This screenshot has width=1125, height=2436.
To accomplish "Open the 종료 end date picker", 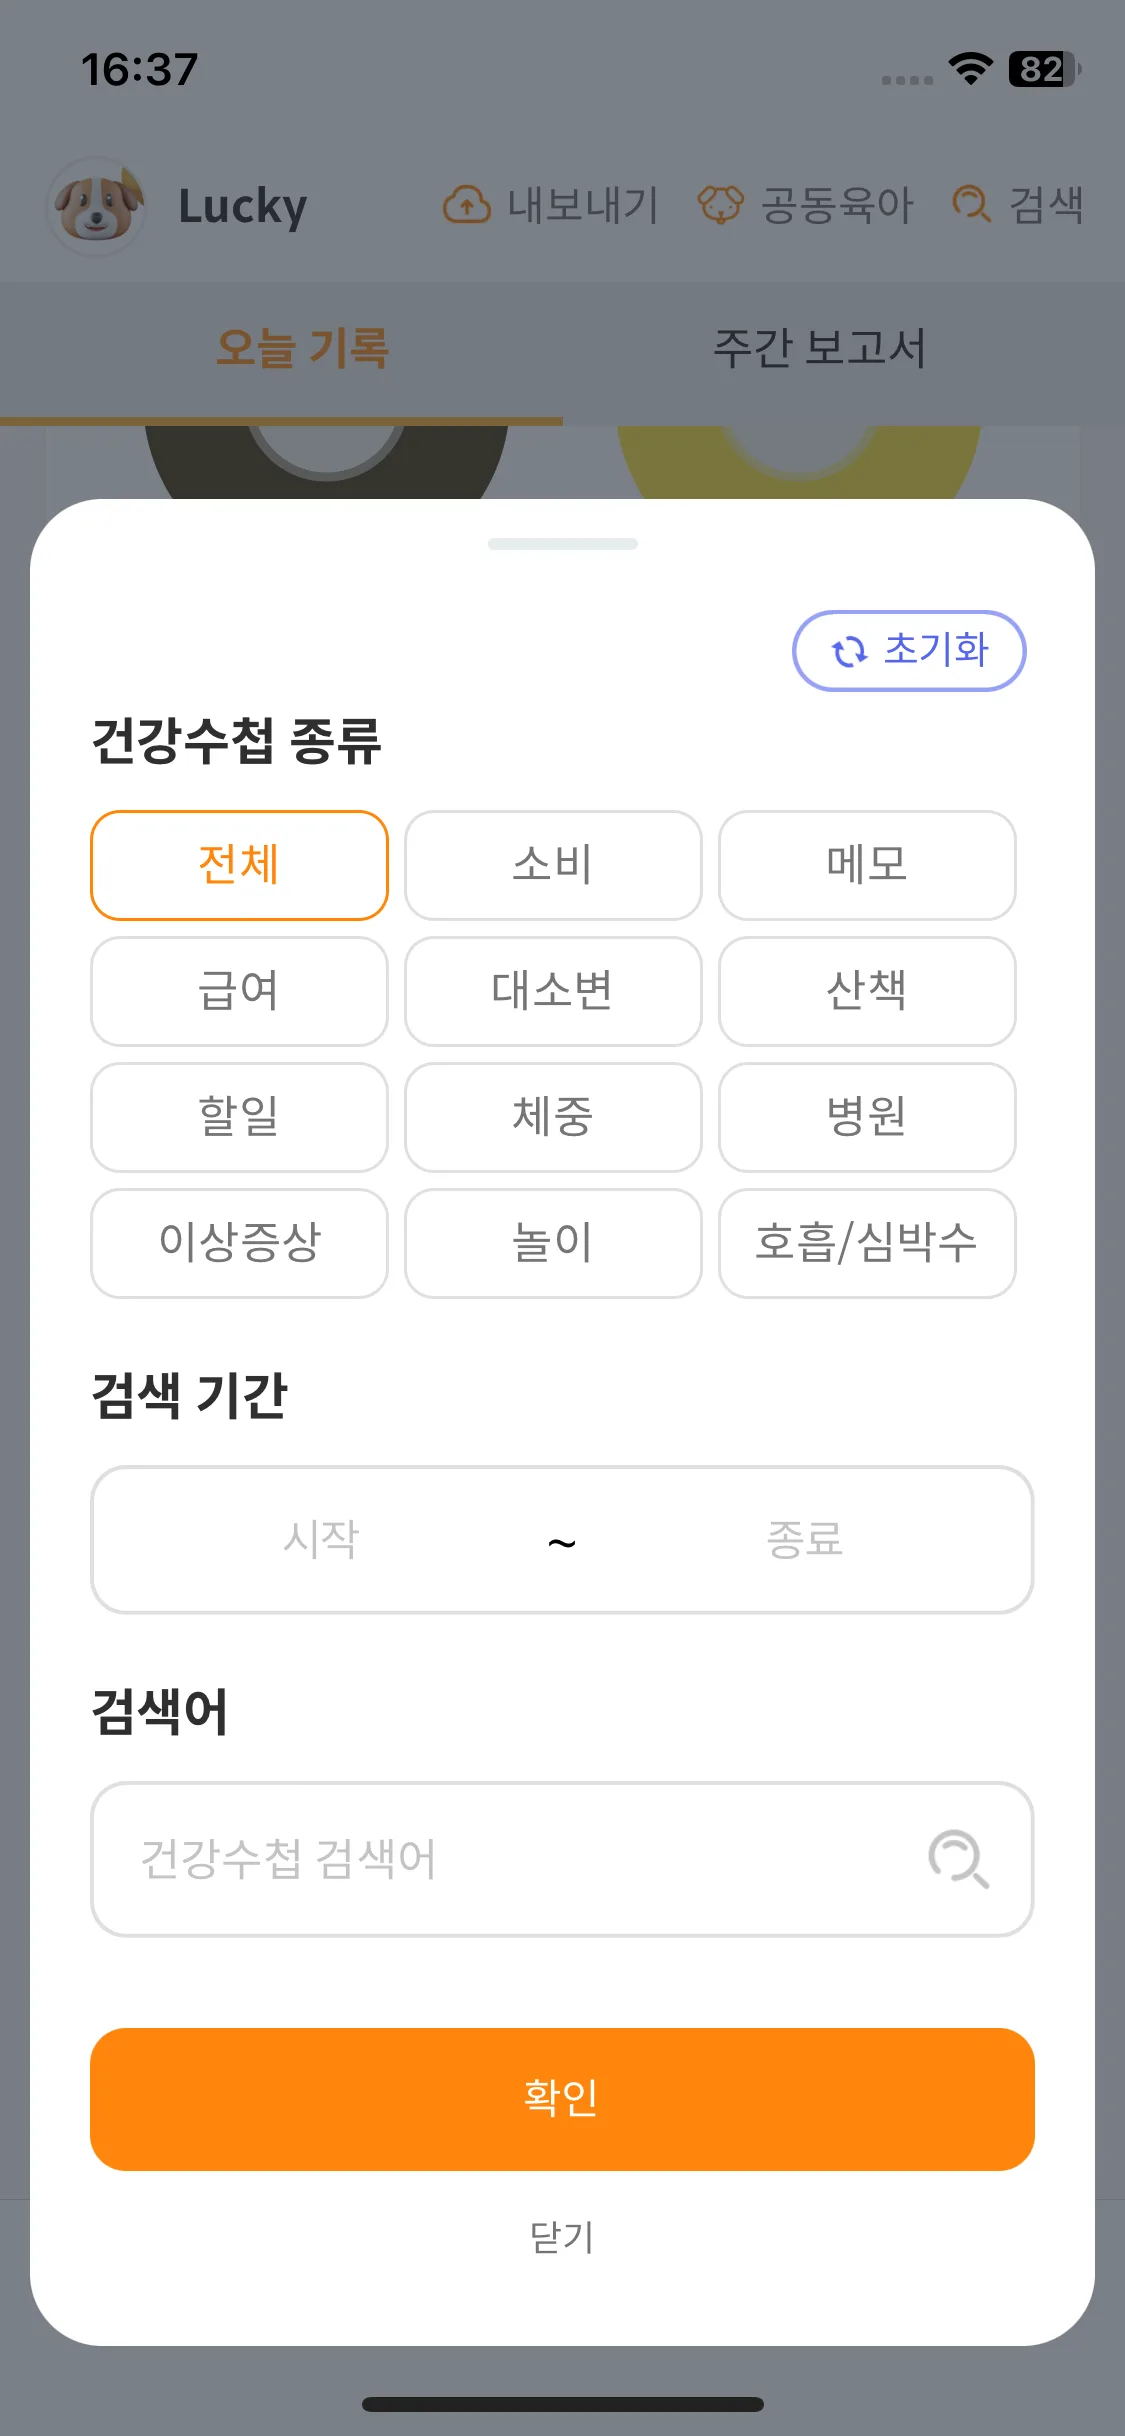I will (805, 1540).
